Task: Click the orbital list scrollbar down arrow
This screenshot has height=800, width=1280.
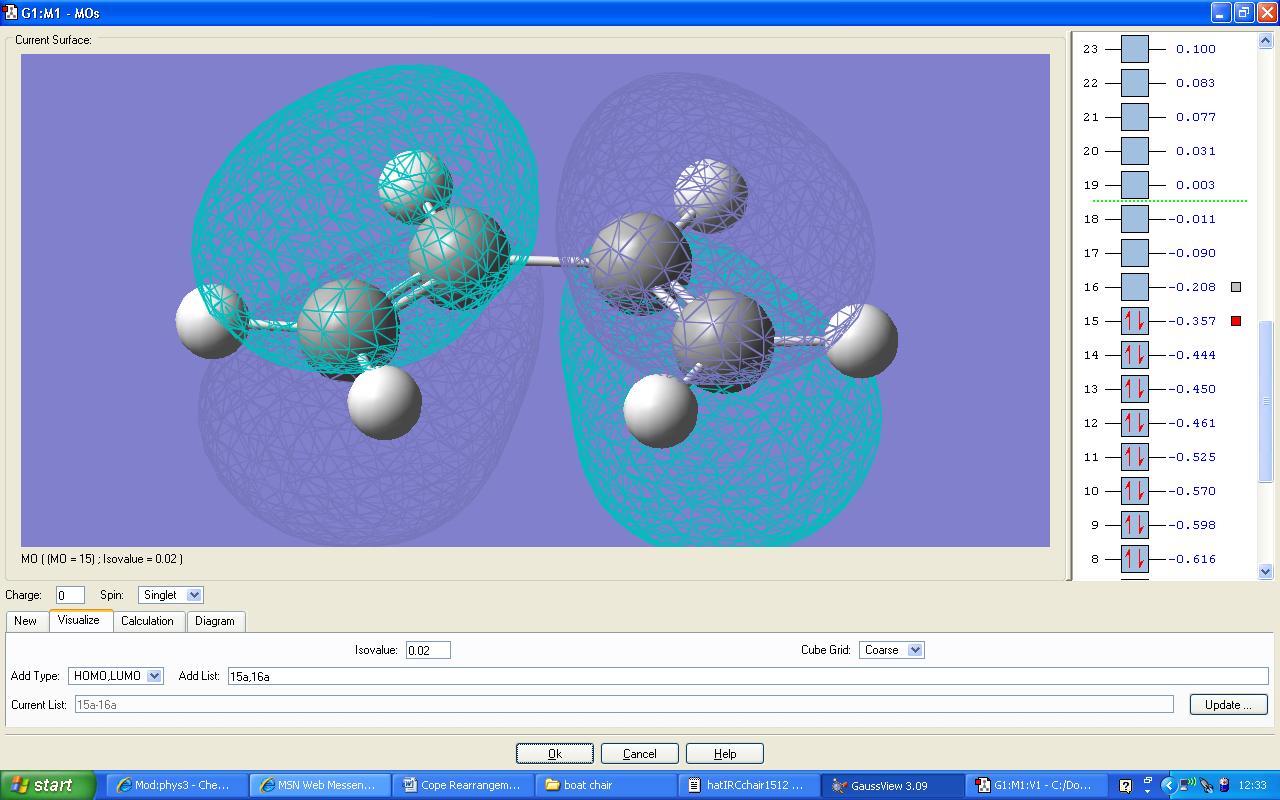Action: 1266,571
